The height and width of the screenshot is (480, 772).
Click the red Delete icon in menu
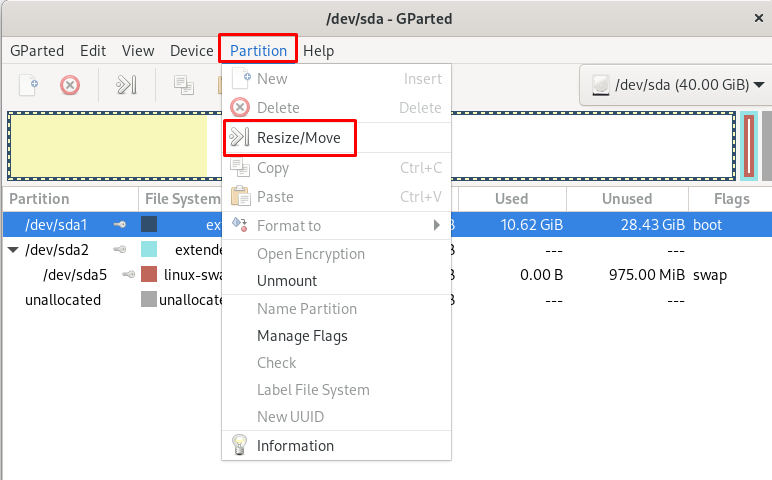240,107
